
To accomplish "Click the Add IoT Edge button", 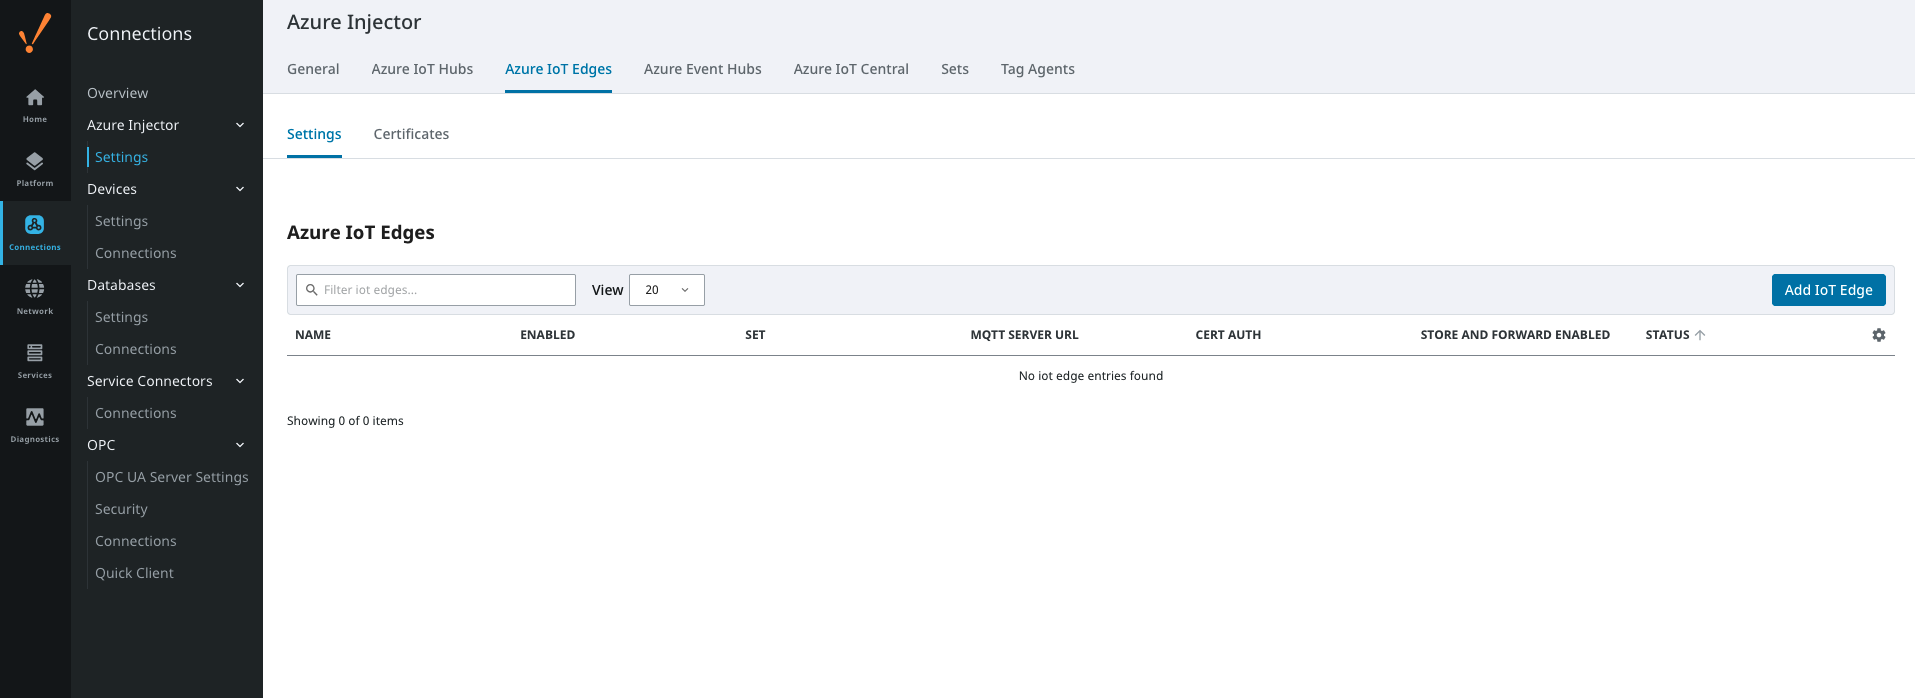I will coord(1828,290).
